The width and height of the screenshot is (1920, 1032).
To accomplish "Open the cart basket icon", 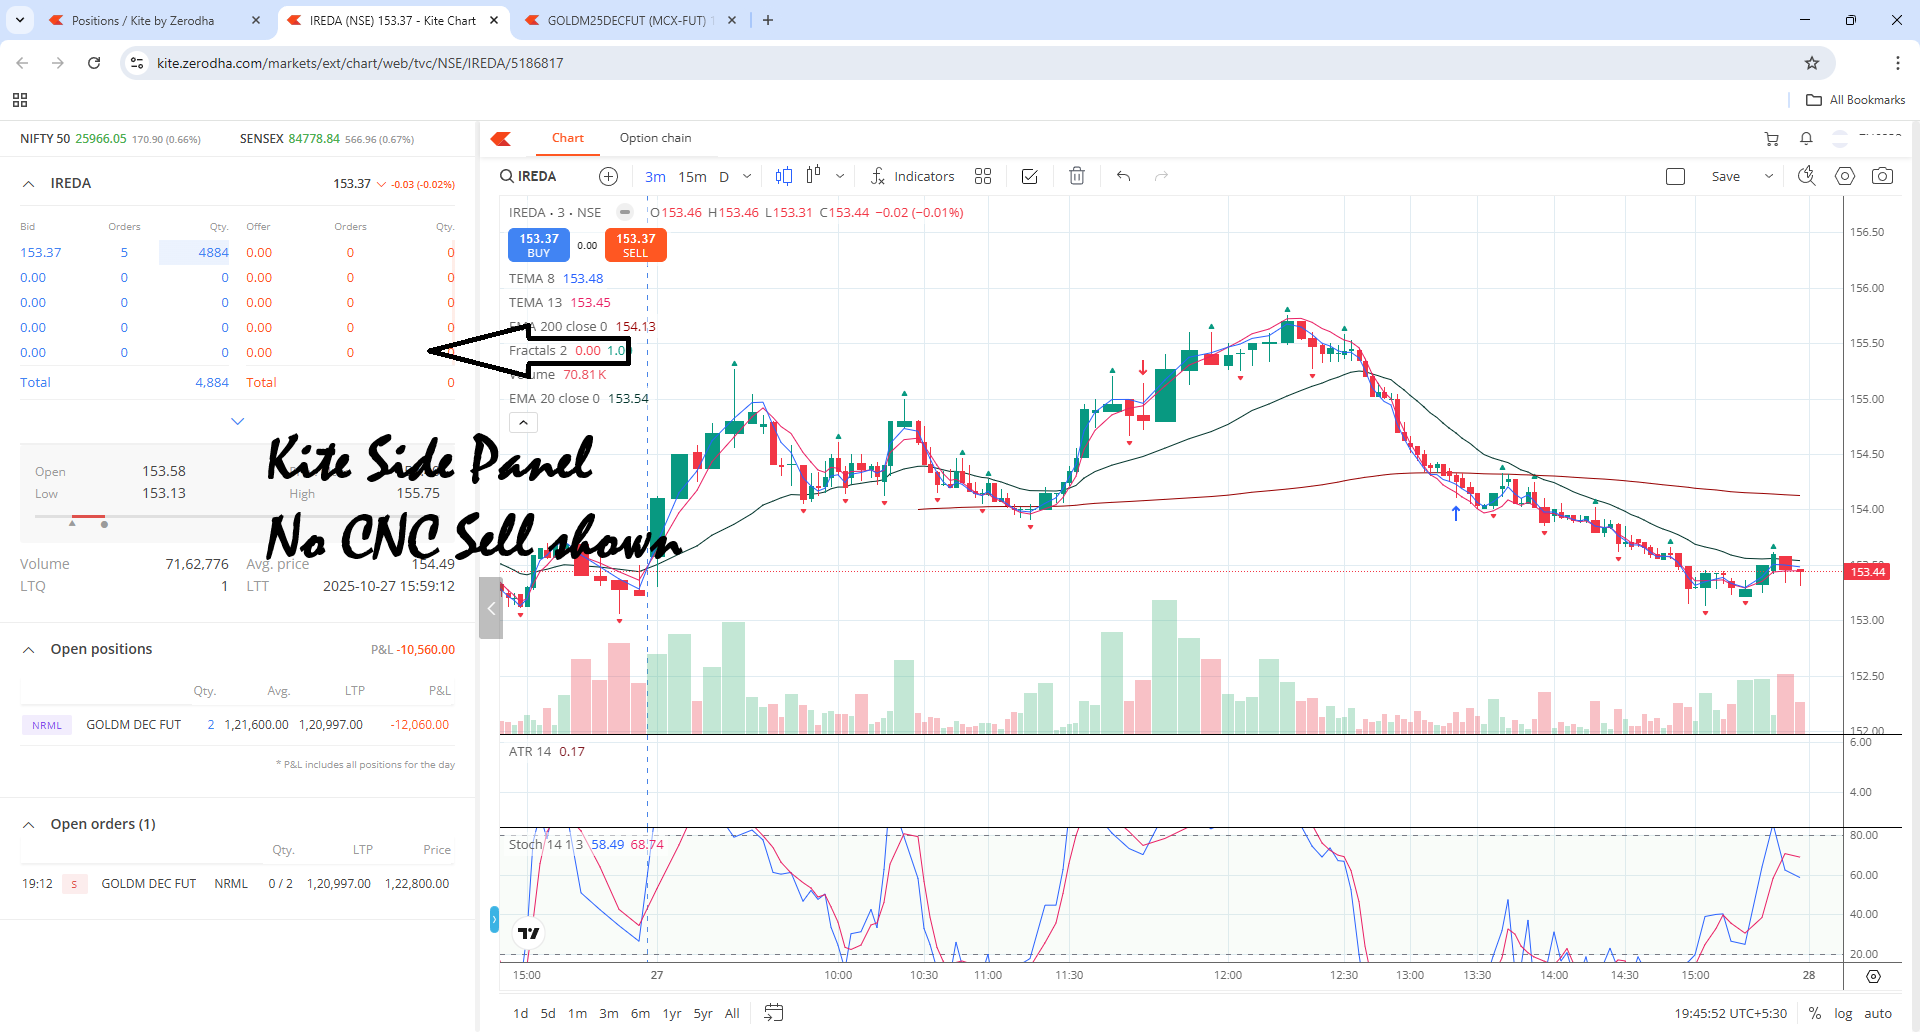I will (x=1771, y=139).
